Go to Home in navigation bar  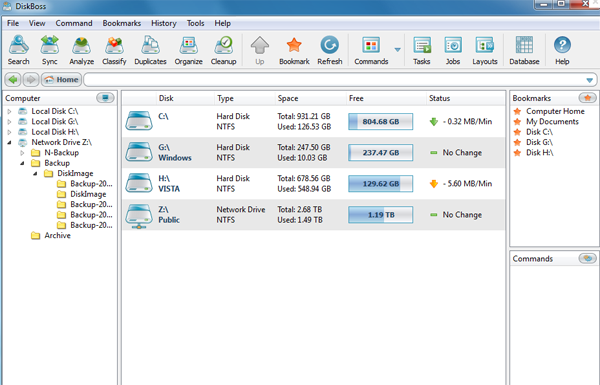[x=61, y=80]
